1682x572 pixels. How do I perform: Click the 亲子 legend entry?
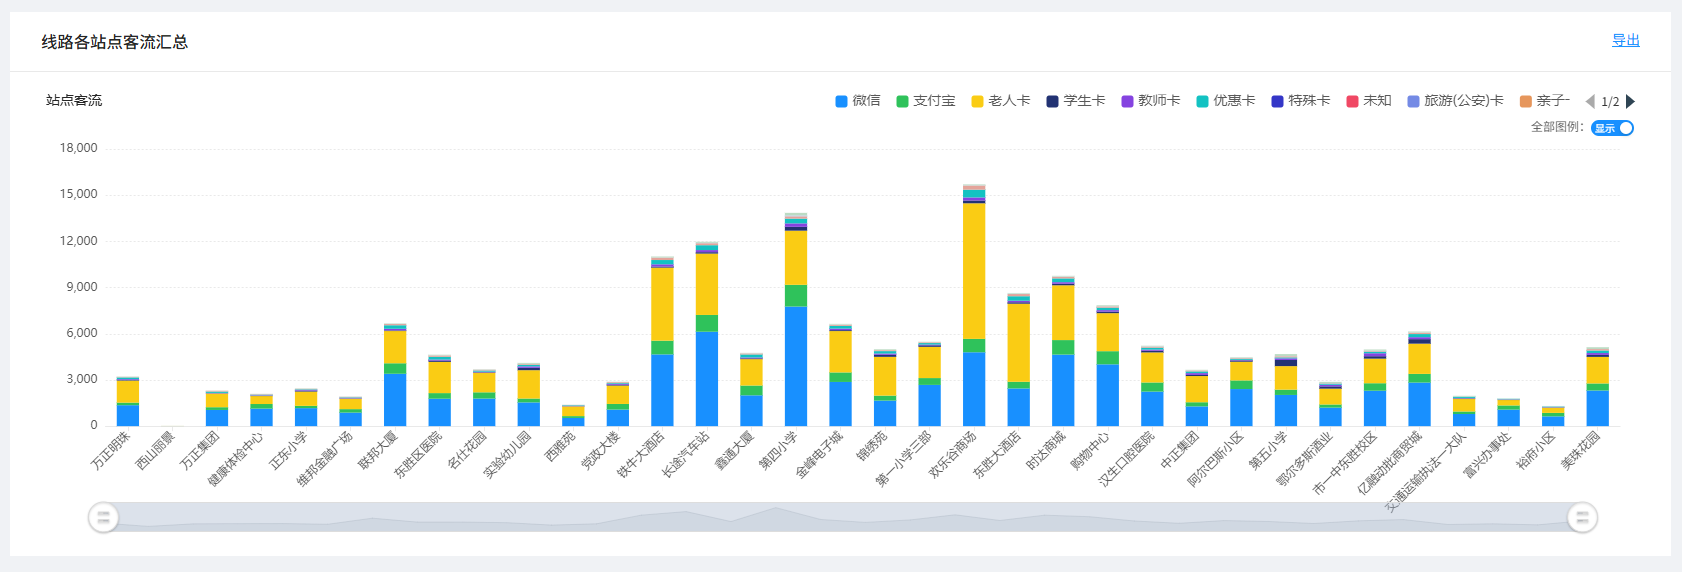1544,101
